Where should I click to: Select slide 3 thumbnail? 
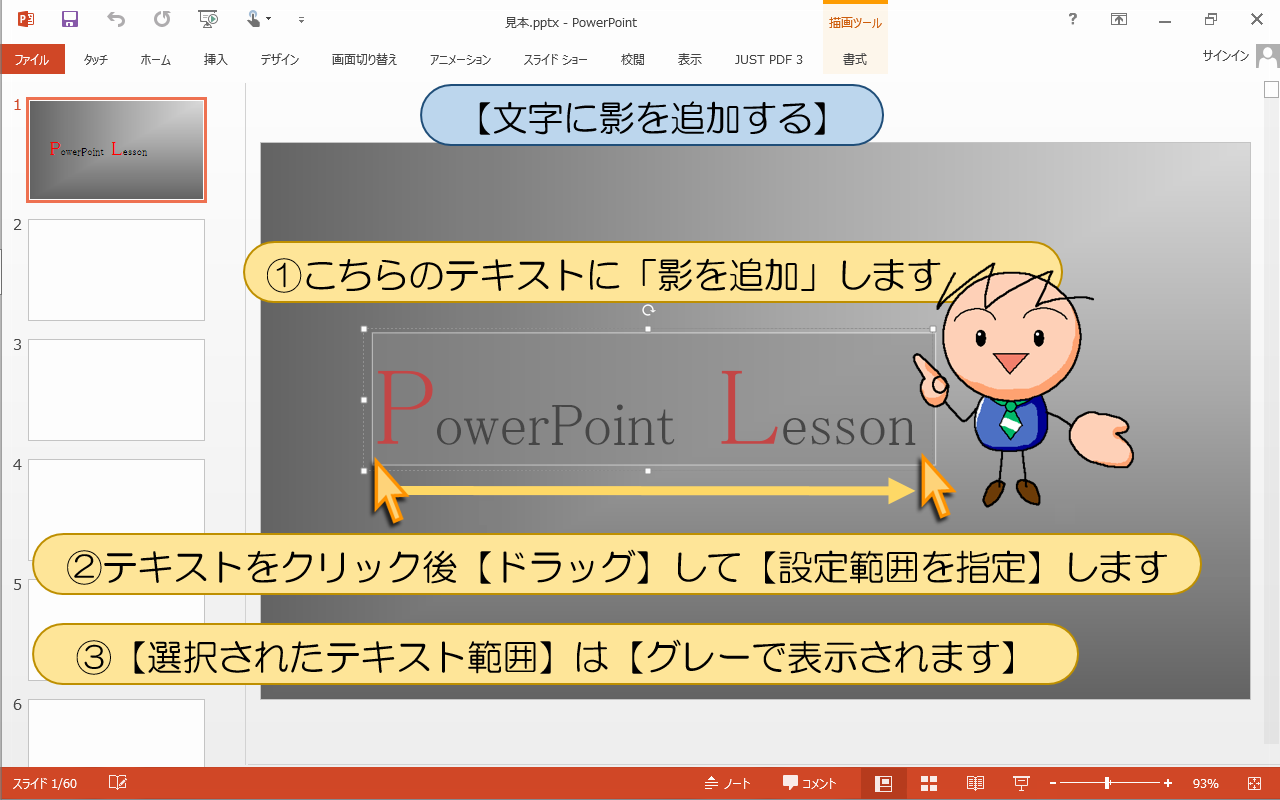coord(116,390)
